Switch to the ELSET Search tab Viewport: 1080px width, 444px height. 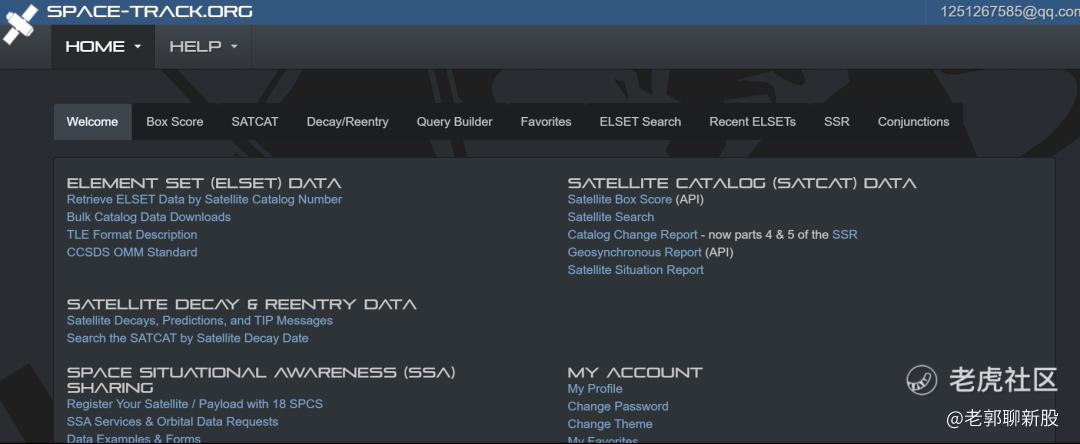click(640, 122)
